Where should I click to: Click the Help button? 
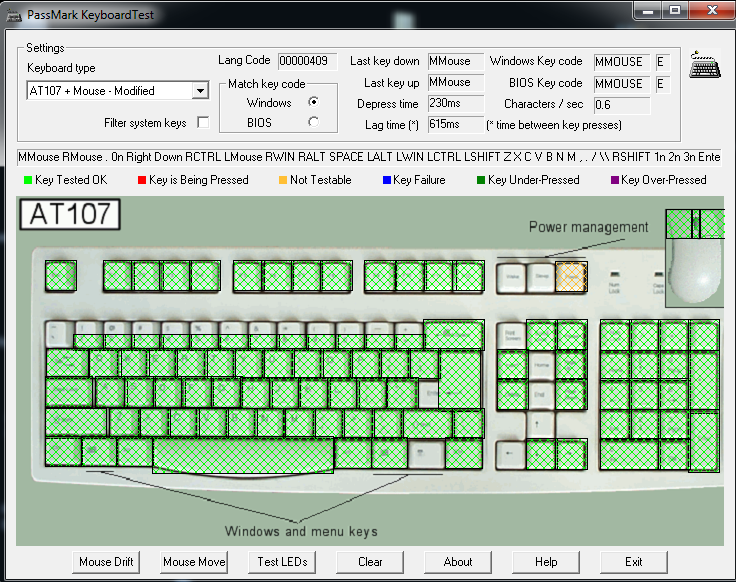tap(546, 562)
